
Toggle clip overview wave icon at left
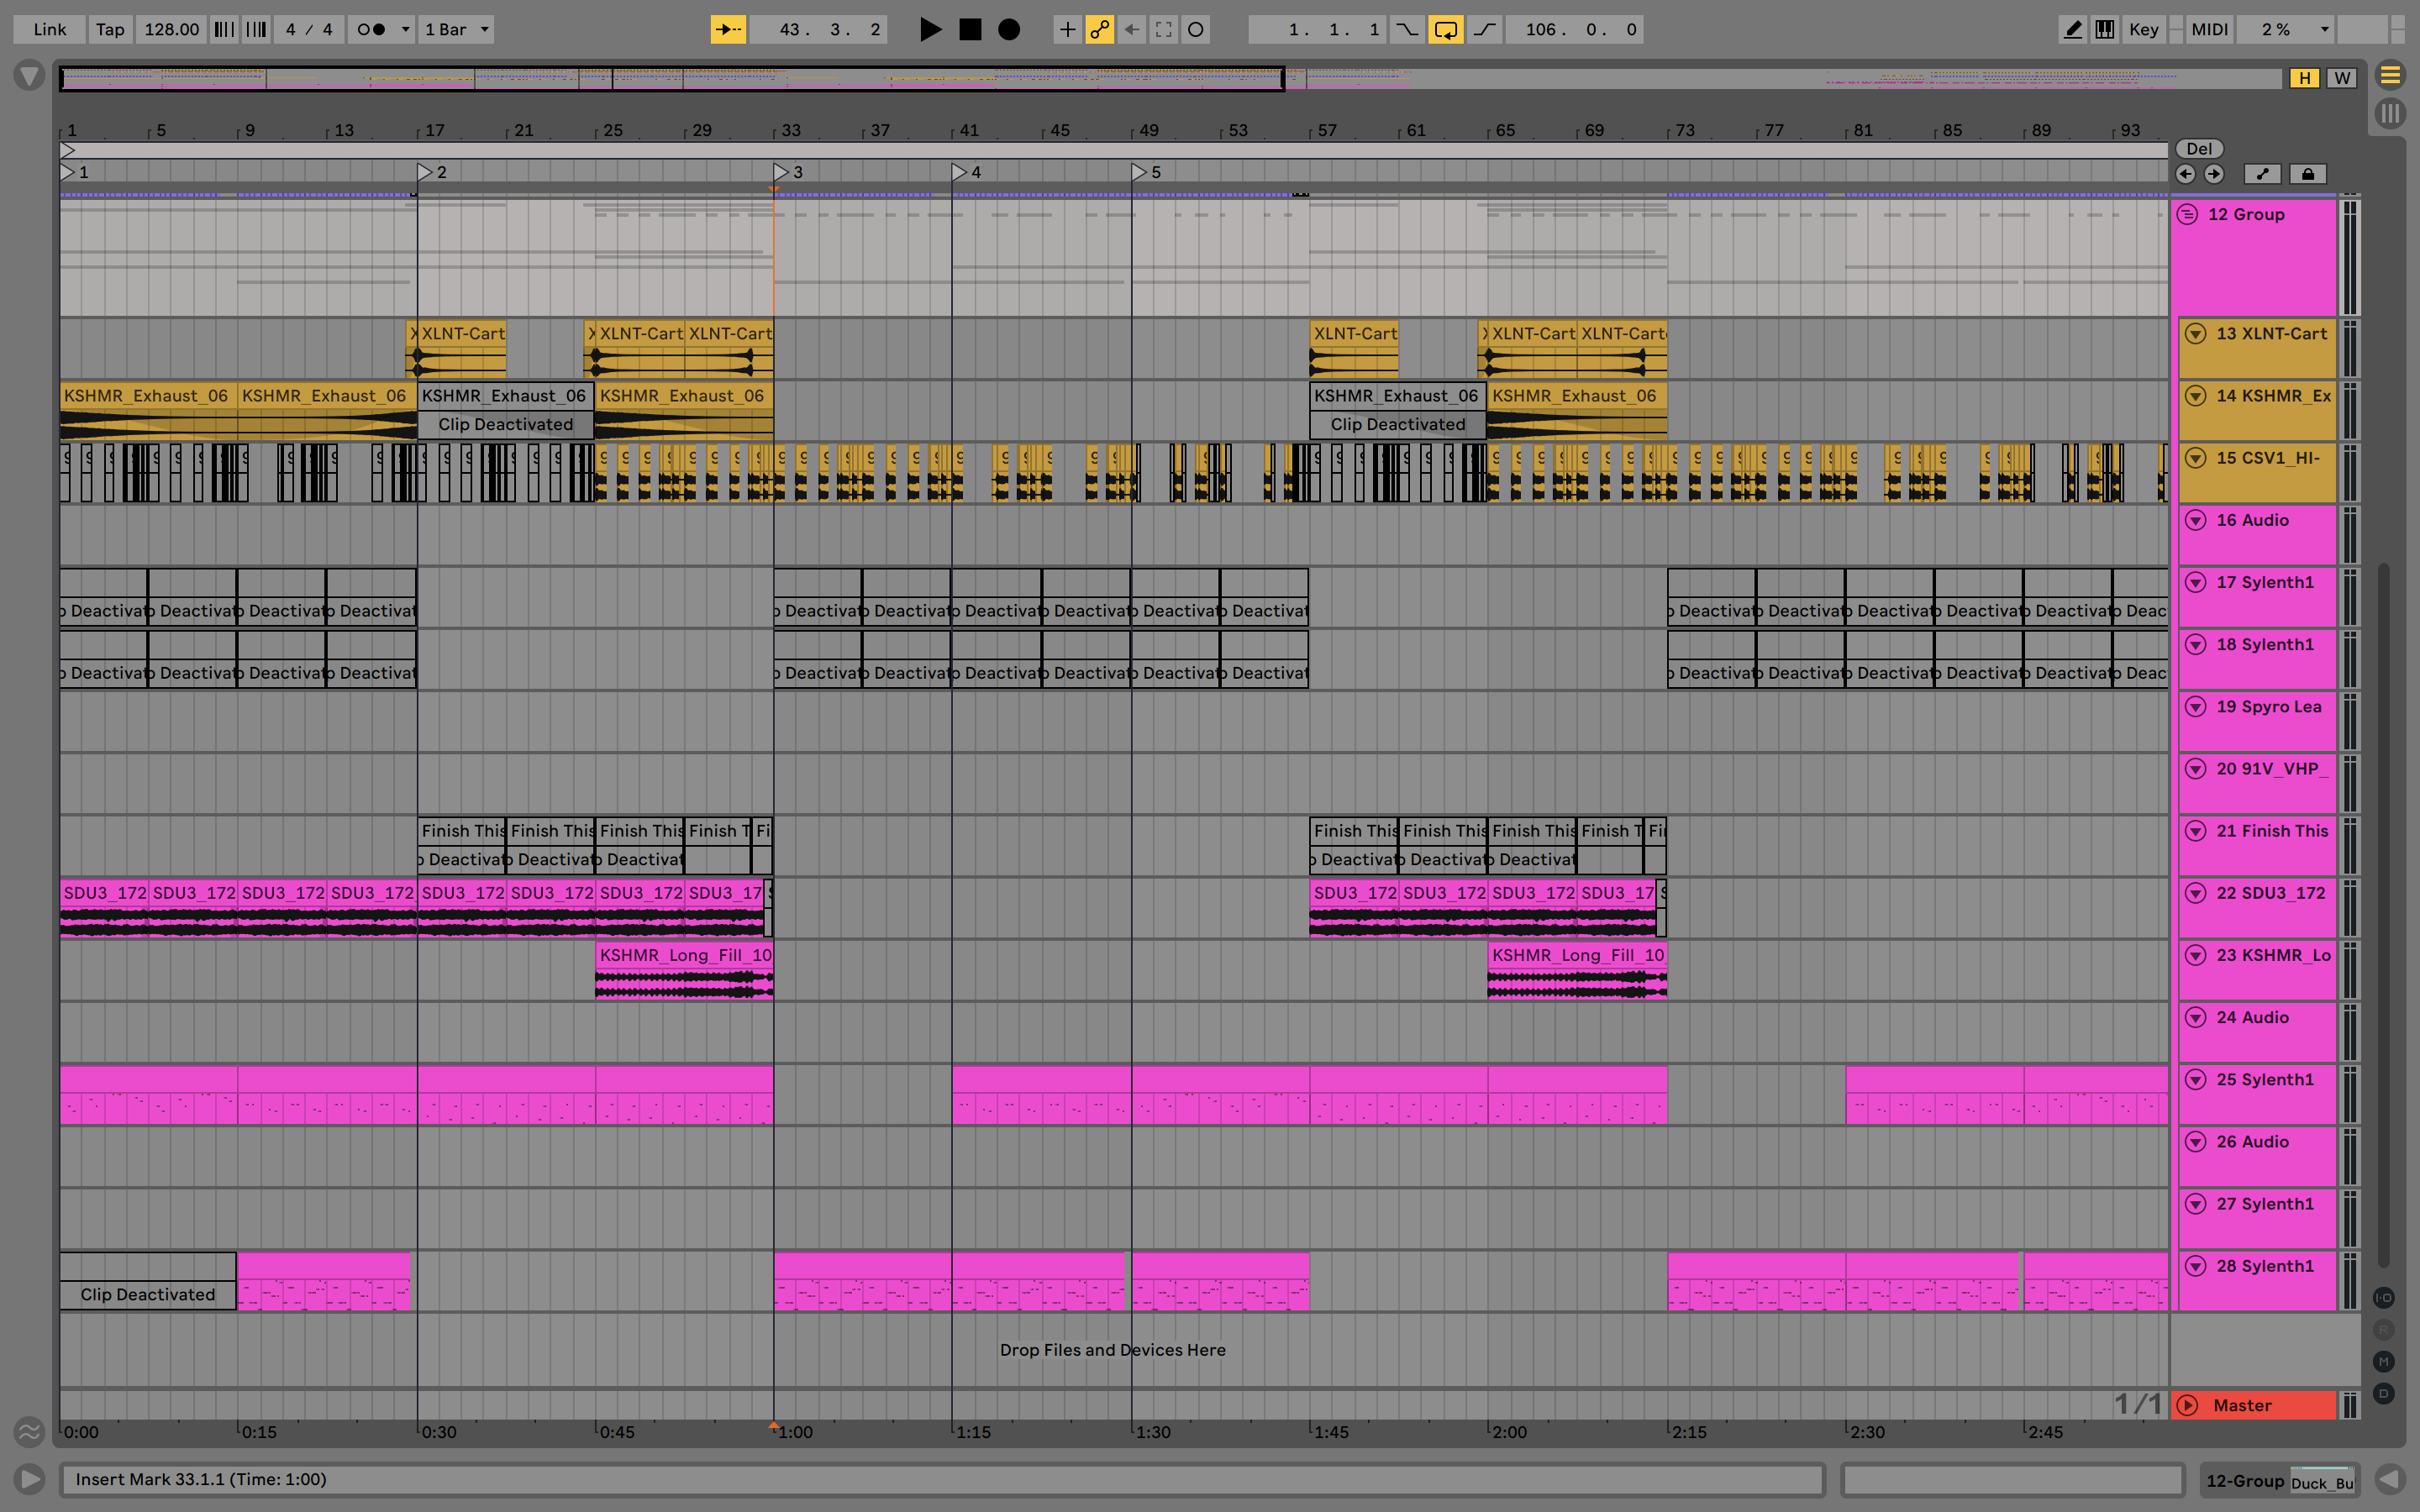coord(29,1431)
